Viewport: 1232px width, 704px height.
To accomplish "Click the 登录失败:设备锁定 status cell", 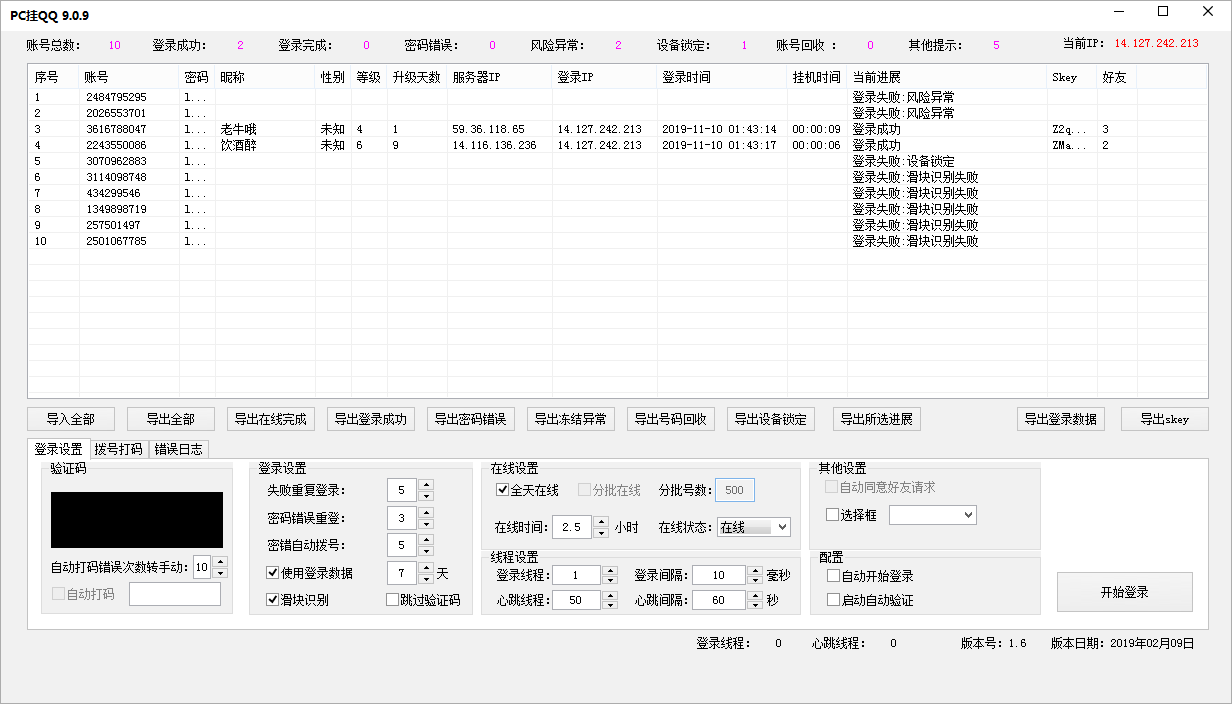I will 903,161.
